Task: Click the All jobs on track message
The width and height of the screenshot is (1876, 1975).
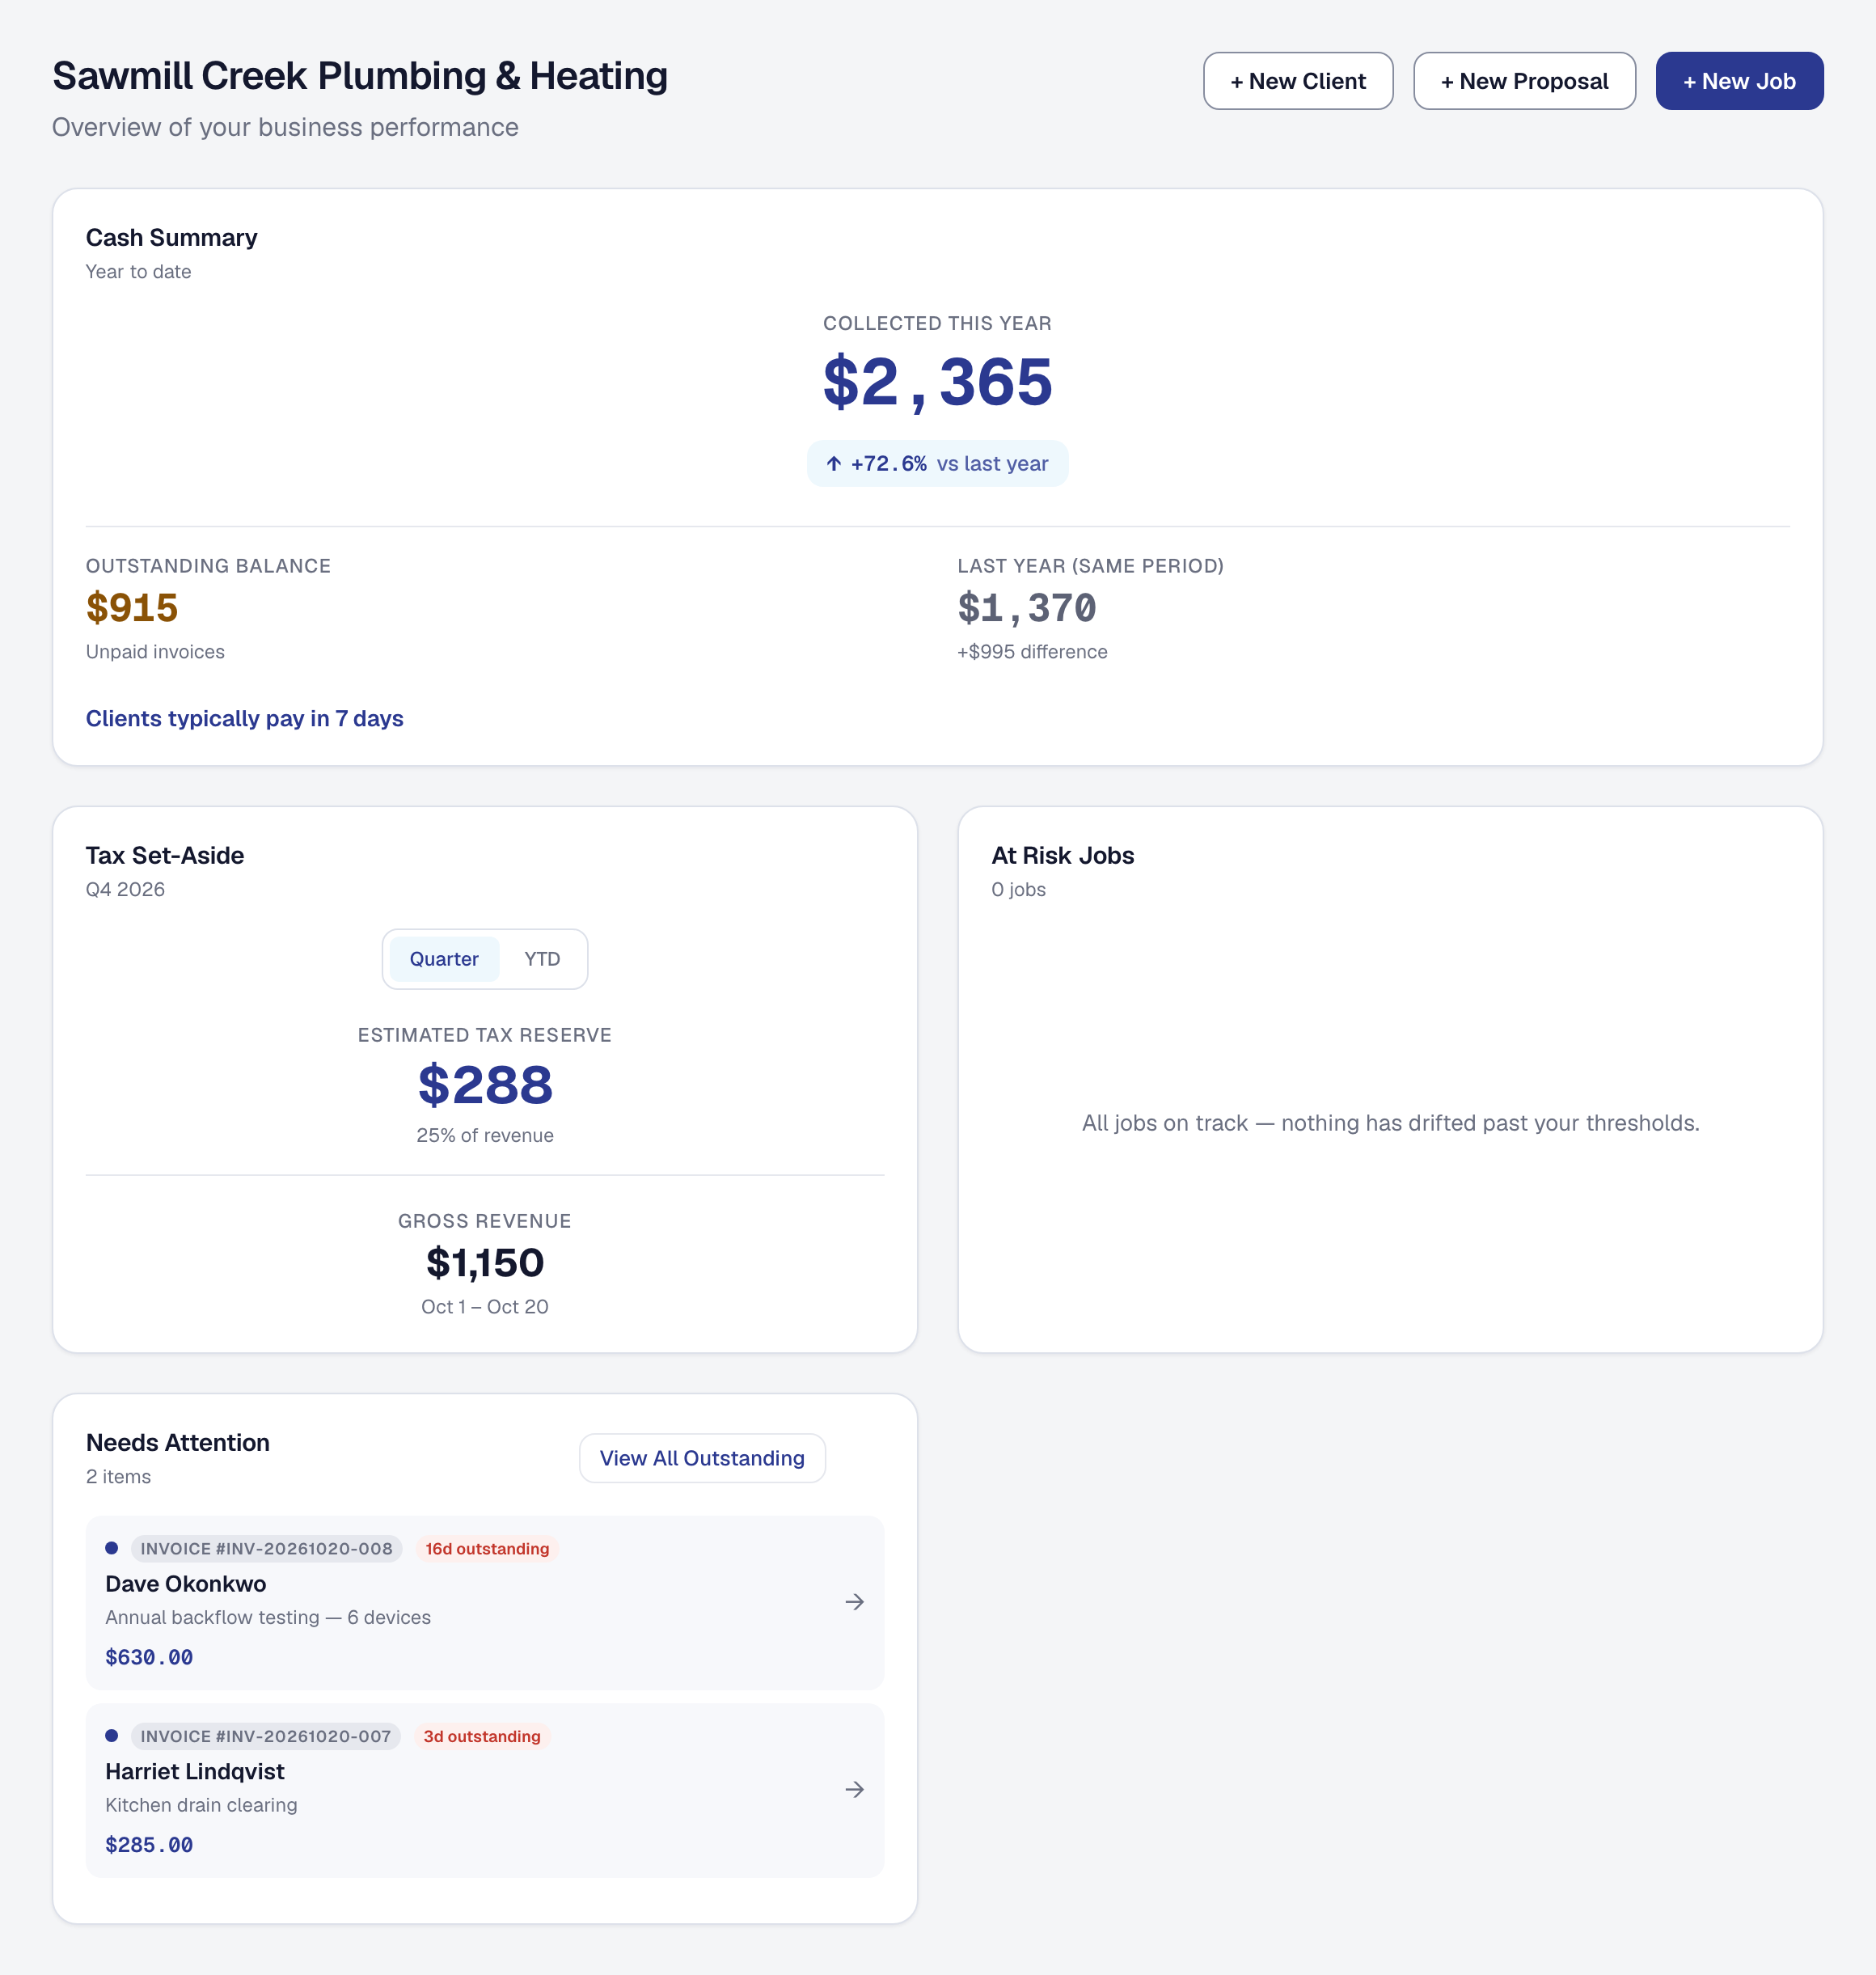Action: tap(1391, 1123)
